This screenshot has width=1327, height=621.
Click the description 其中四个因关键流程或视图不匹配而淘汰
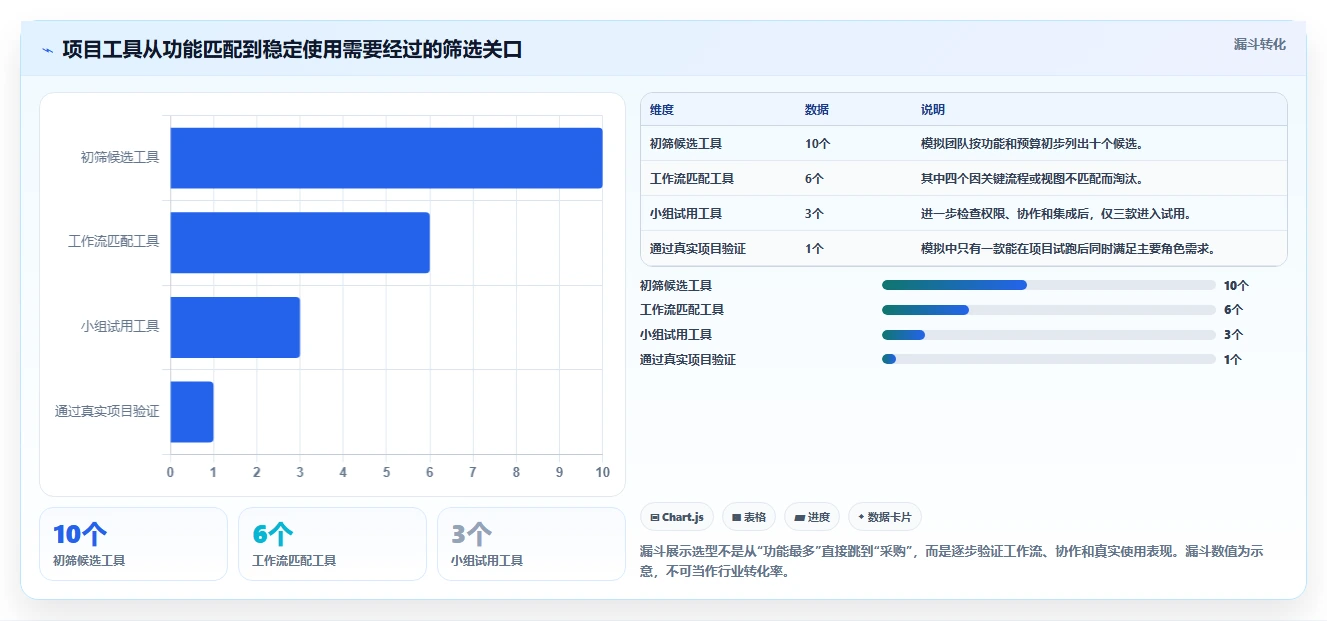pos(1032,179)
